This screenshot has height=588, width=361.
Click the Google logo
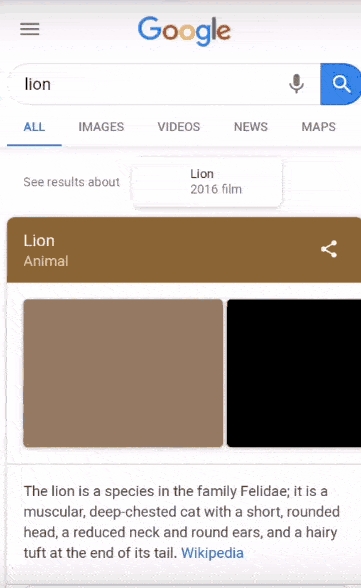click(x=184, y=31)
